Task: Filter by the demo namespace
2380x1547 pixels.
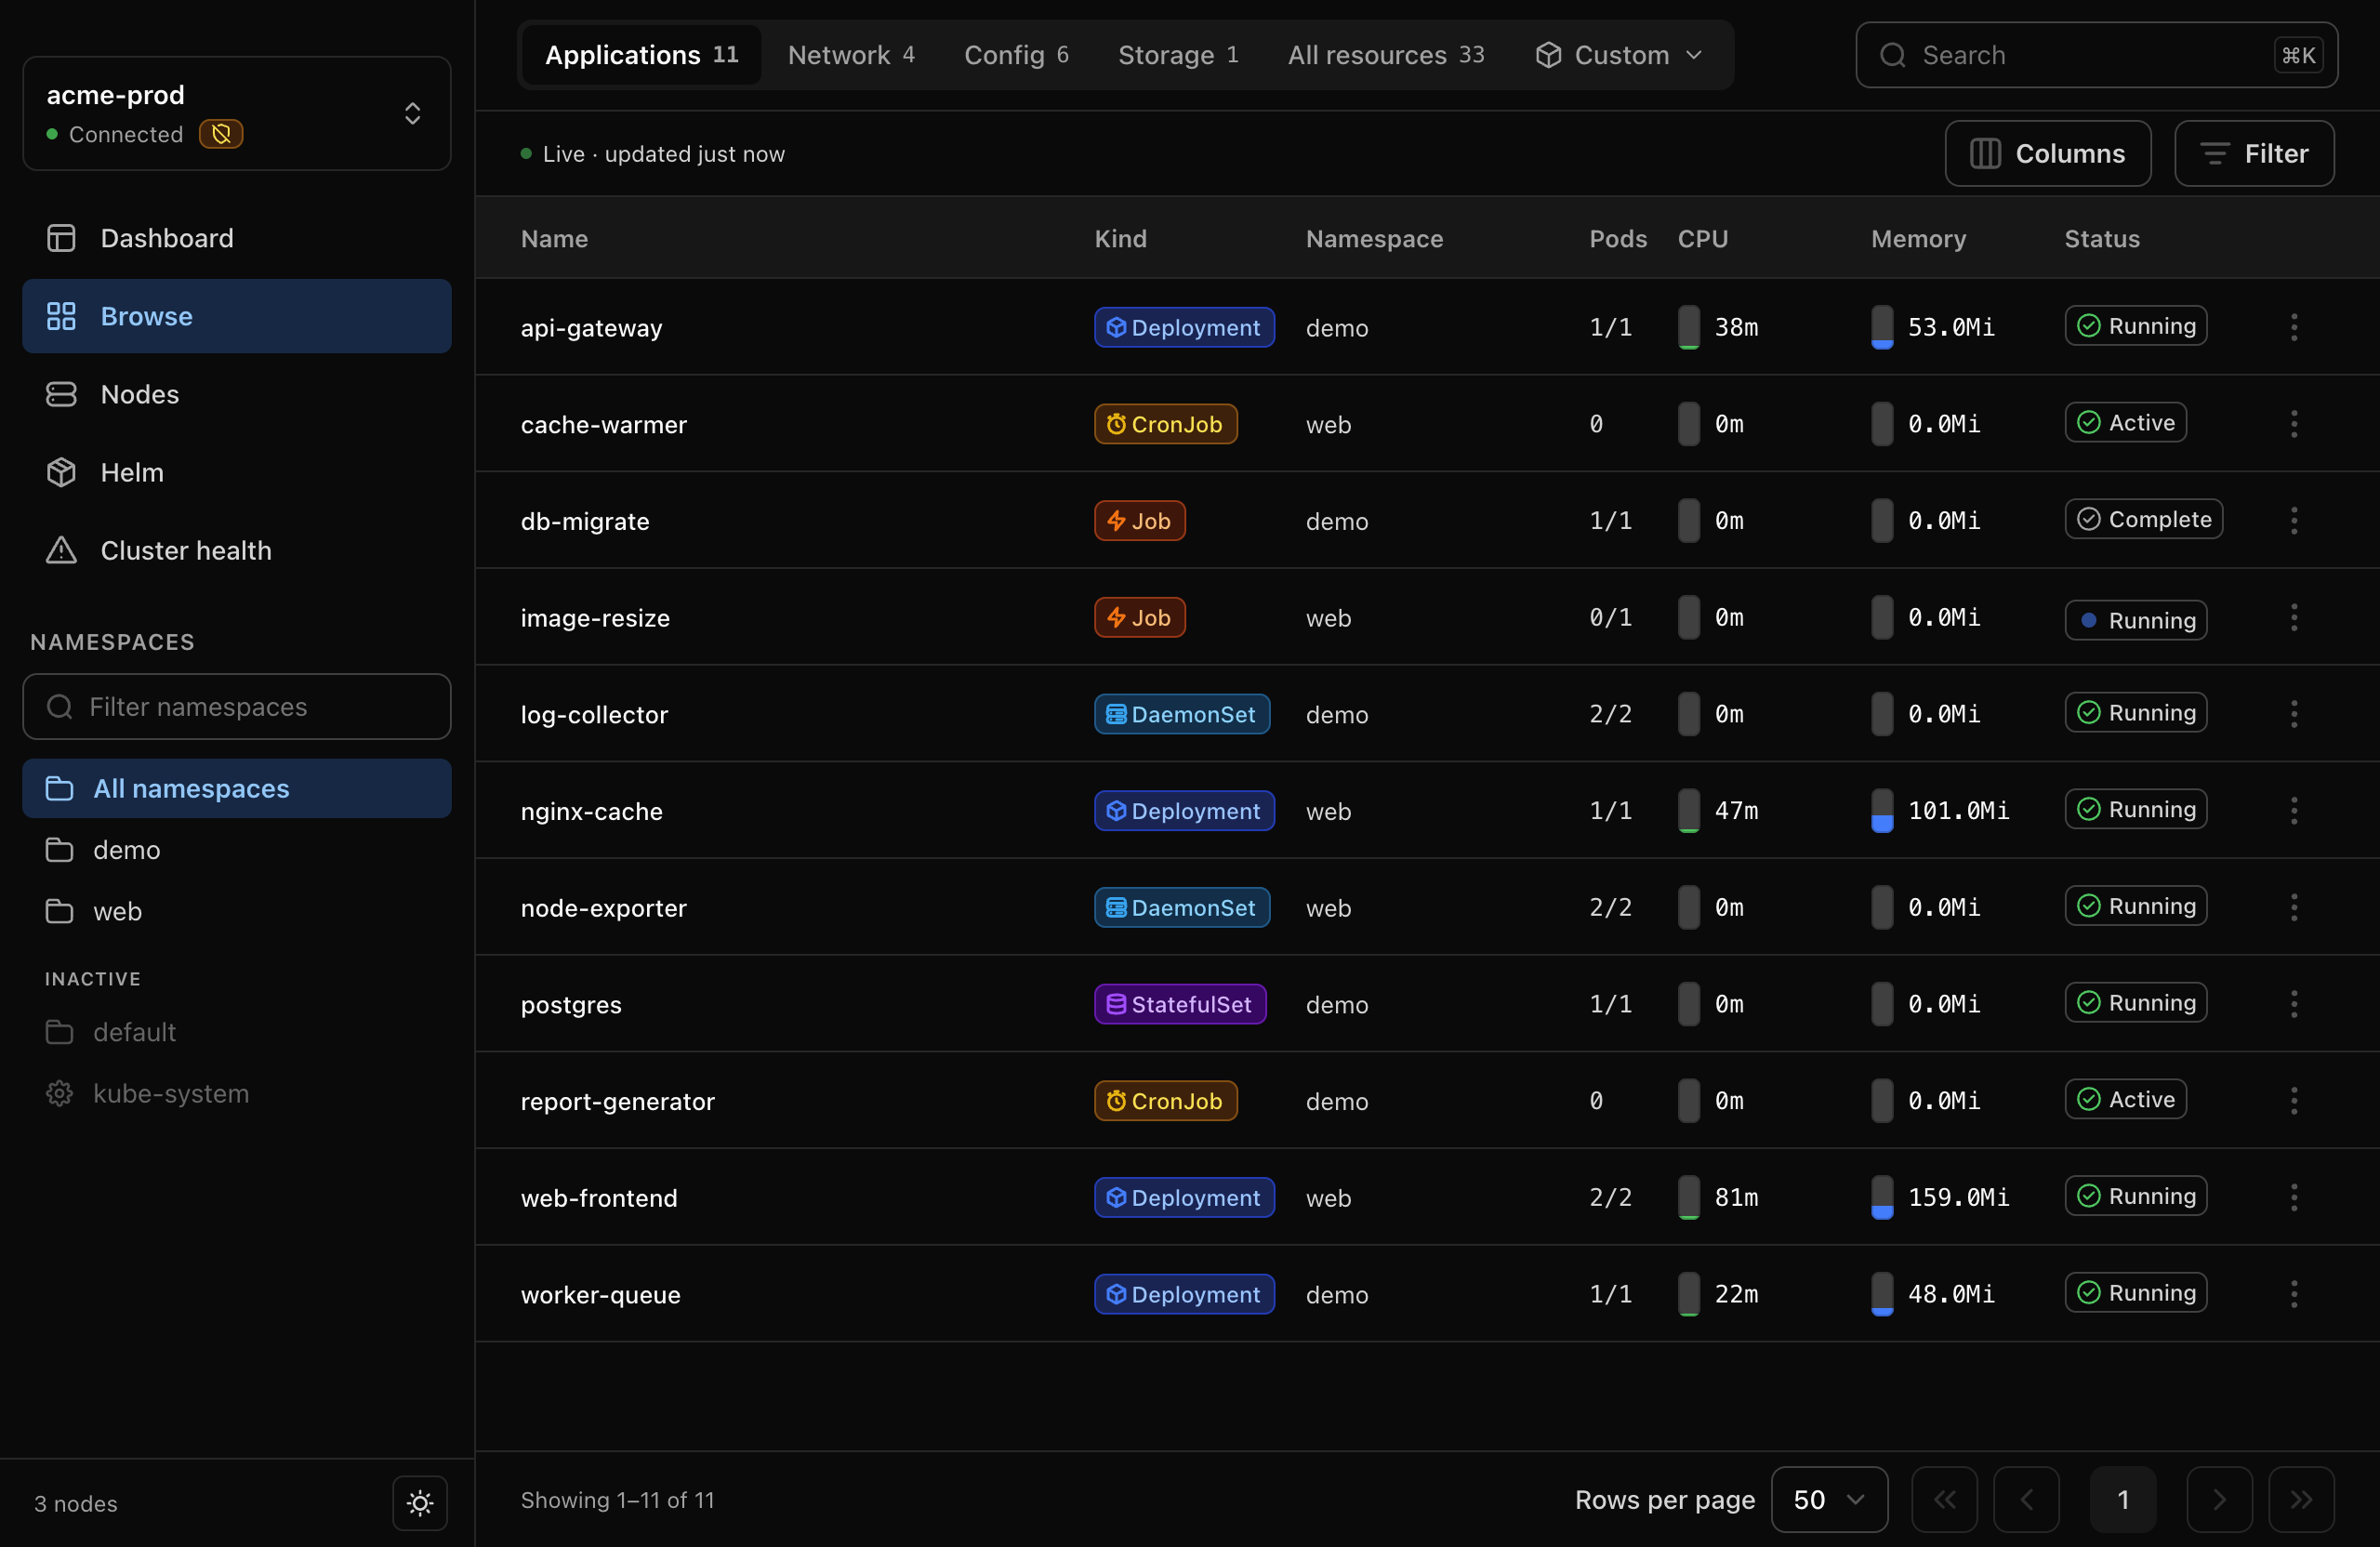Action: point(237,850)
